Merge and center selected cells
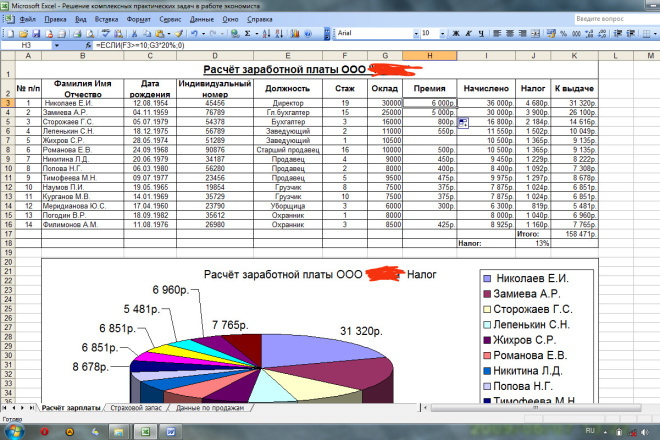 [x=535, y=33]
